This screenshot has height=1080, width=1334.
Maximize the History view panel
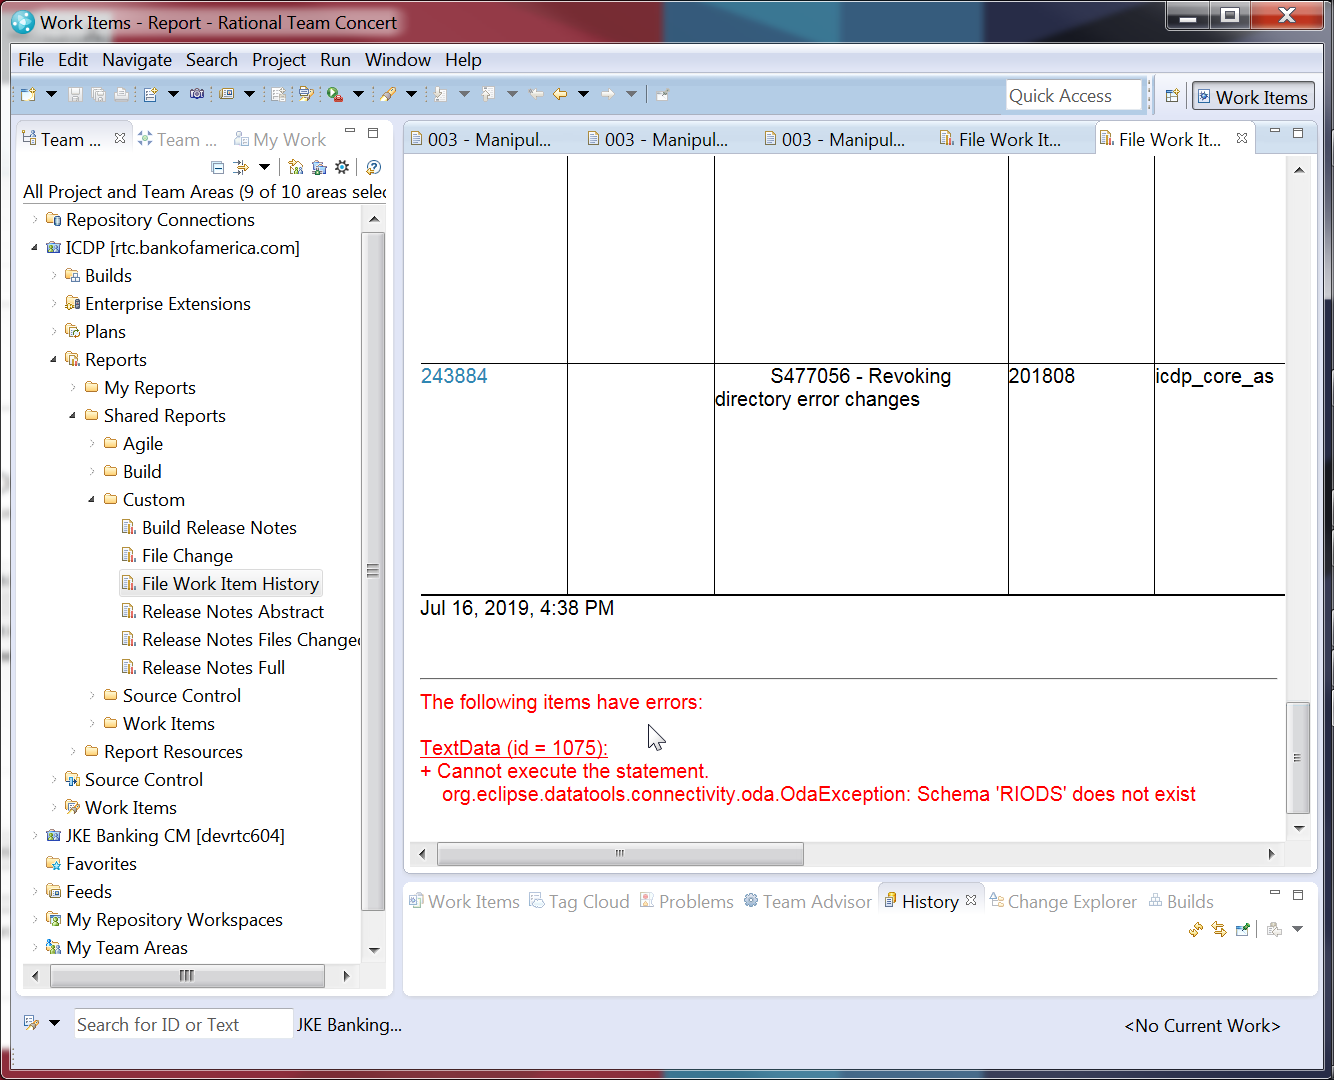[1298, 894]
